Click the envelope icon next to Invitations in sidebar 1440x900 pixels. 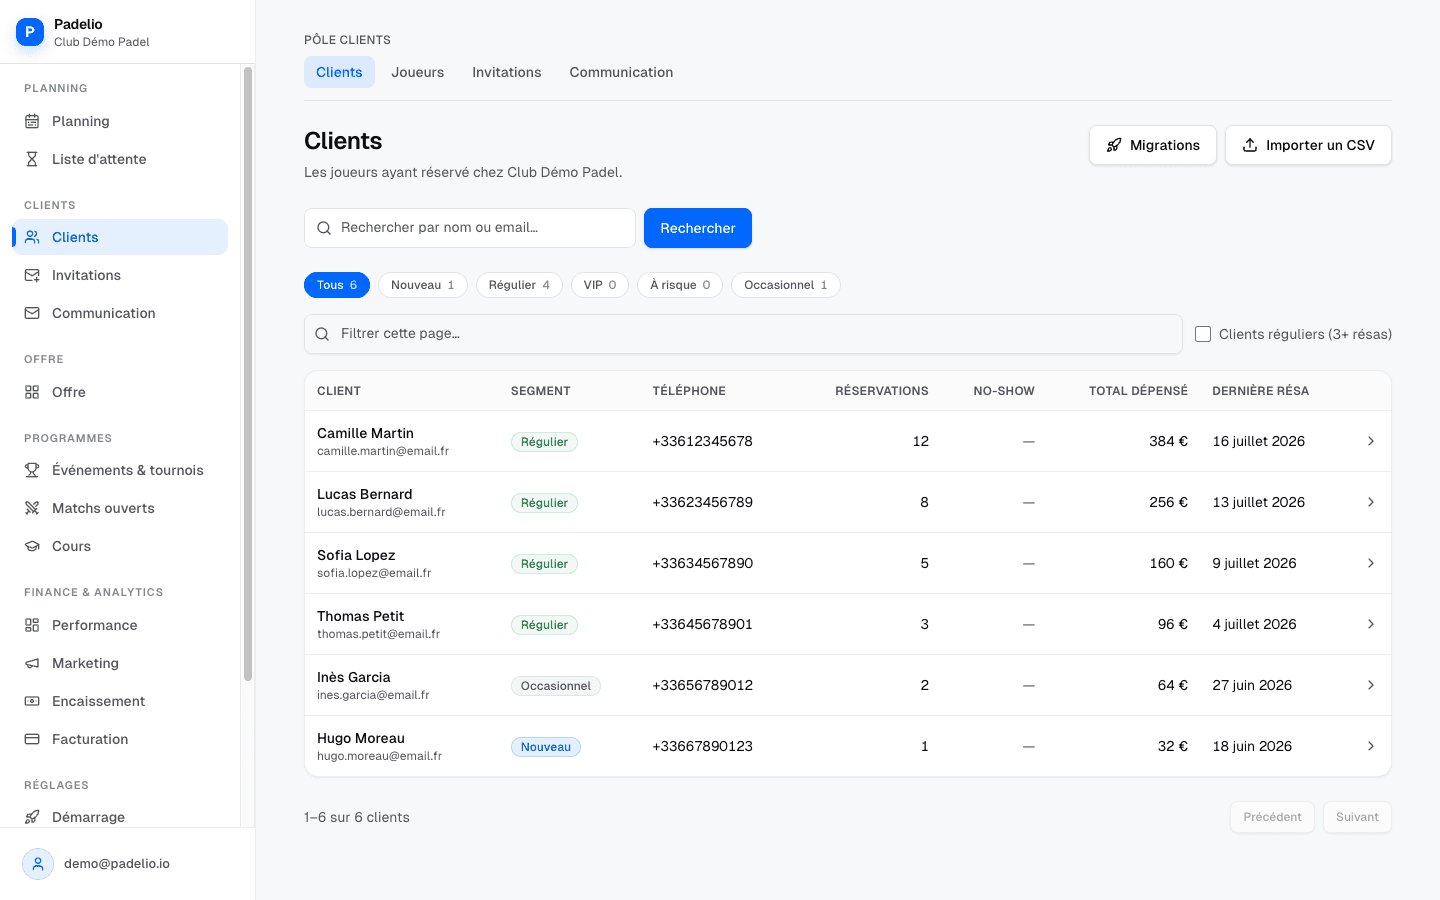pos(32,275)
